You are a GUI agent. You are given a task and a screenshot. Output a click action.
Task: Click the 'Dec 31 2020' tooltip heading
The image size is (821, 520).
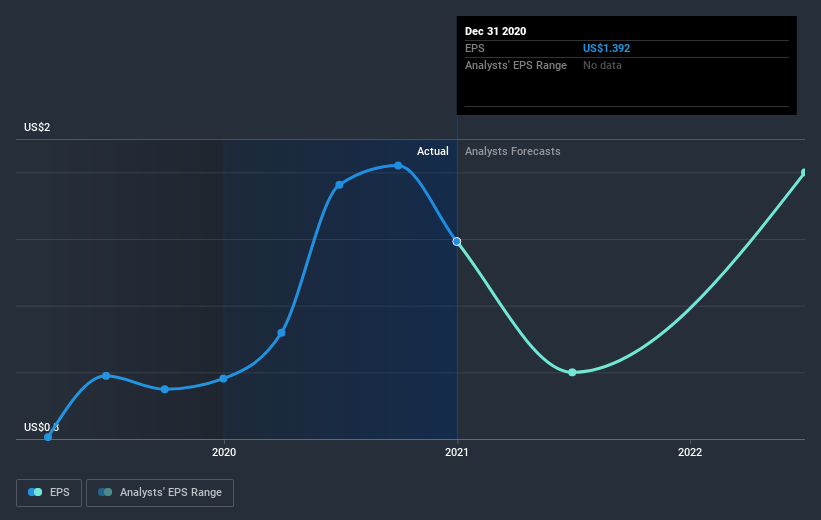click(495, 31)
